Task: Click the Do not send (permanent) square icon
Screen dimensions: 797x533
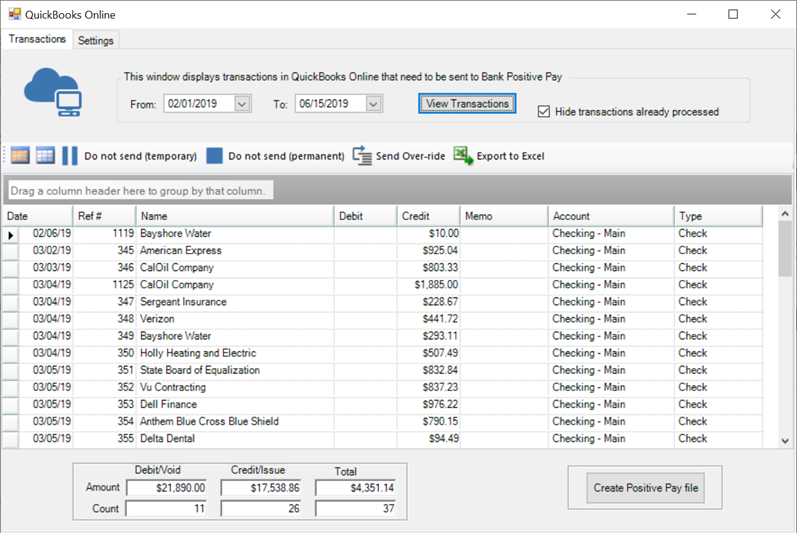Action: [x=214, y=155]
